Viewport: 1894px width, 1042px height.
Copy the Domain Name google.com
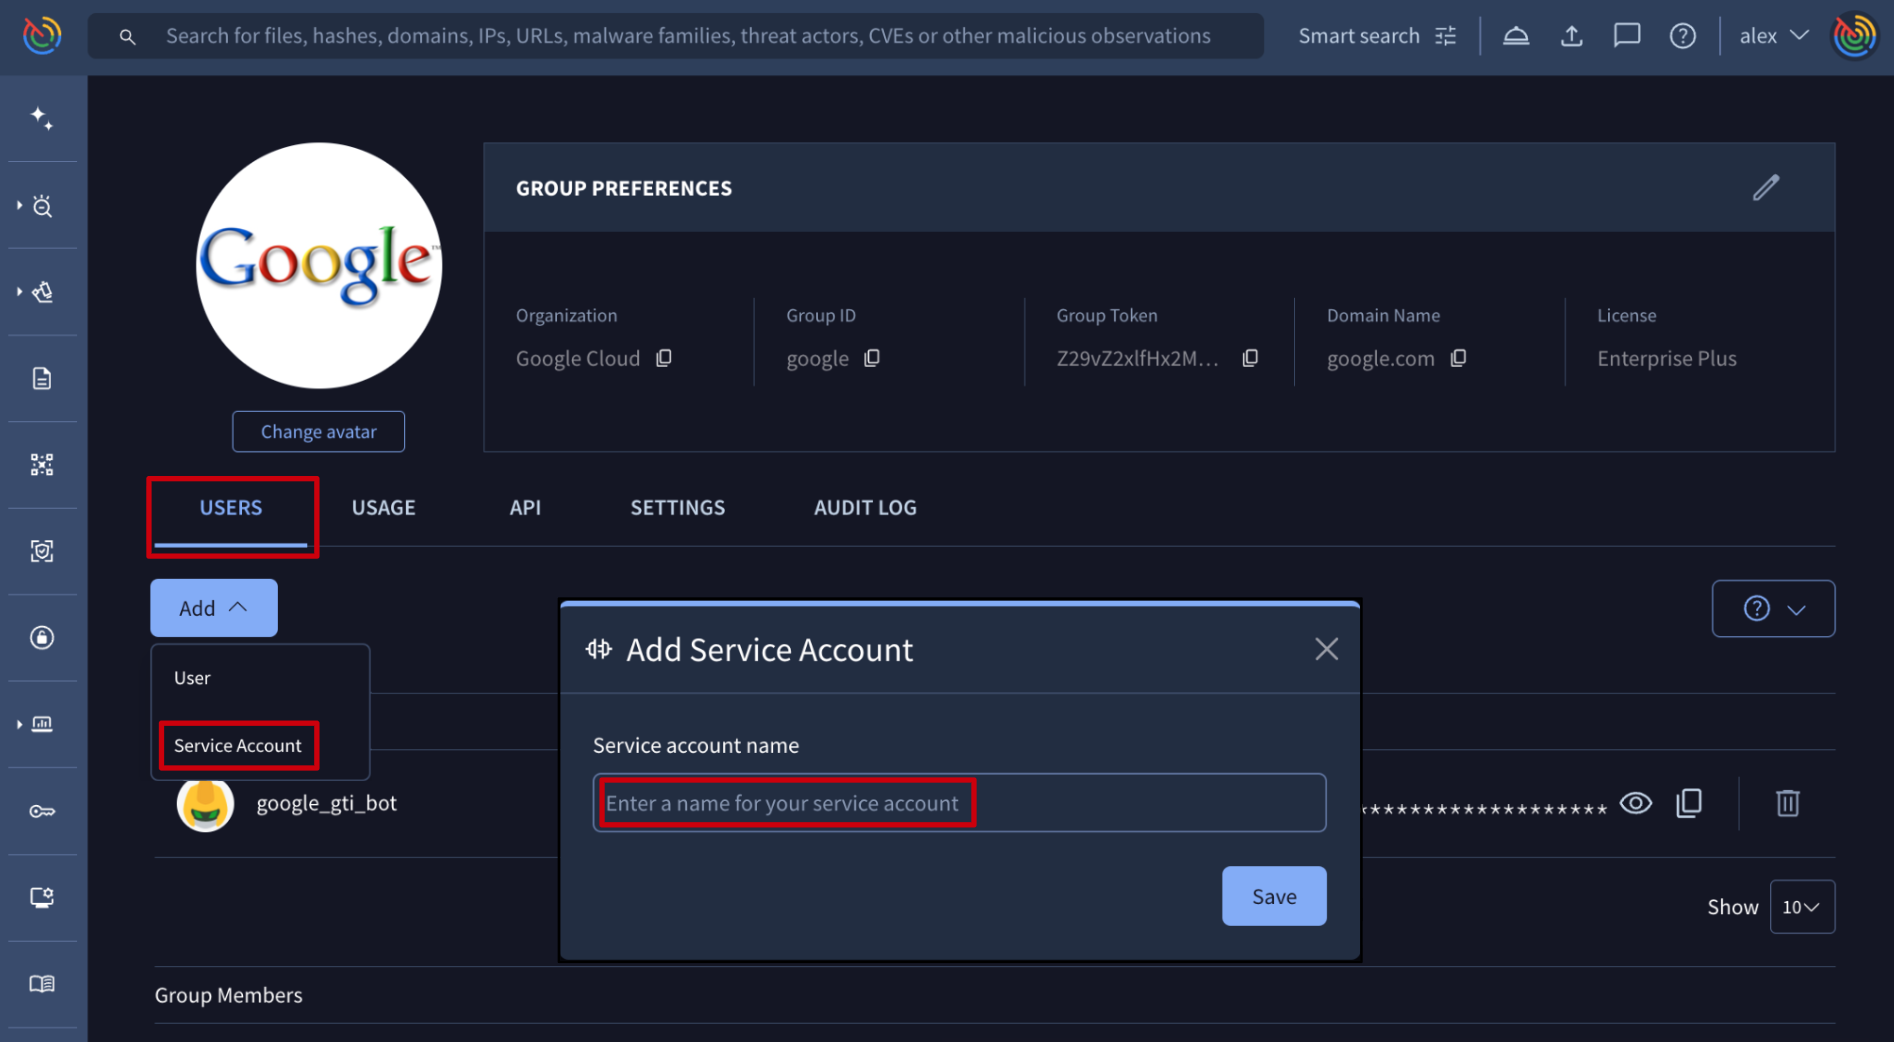pyautogui.click(x=1459, y=358)
